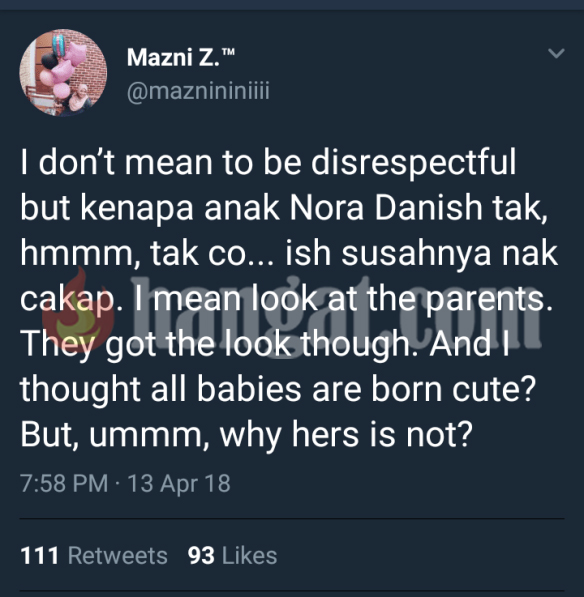584x597 pixels.
Task: Click the 13 Apr 18 date
Action: click(x=179, y=484)
